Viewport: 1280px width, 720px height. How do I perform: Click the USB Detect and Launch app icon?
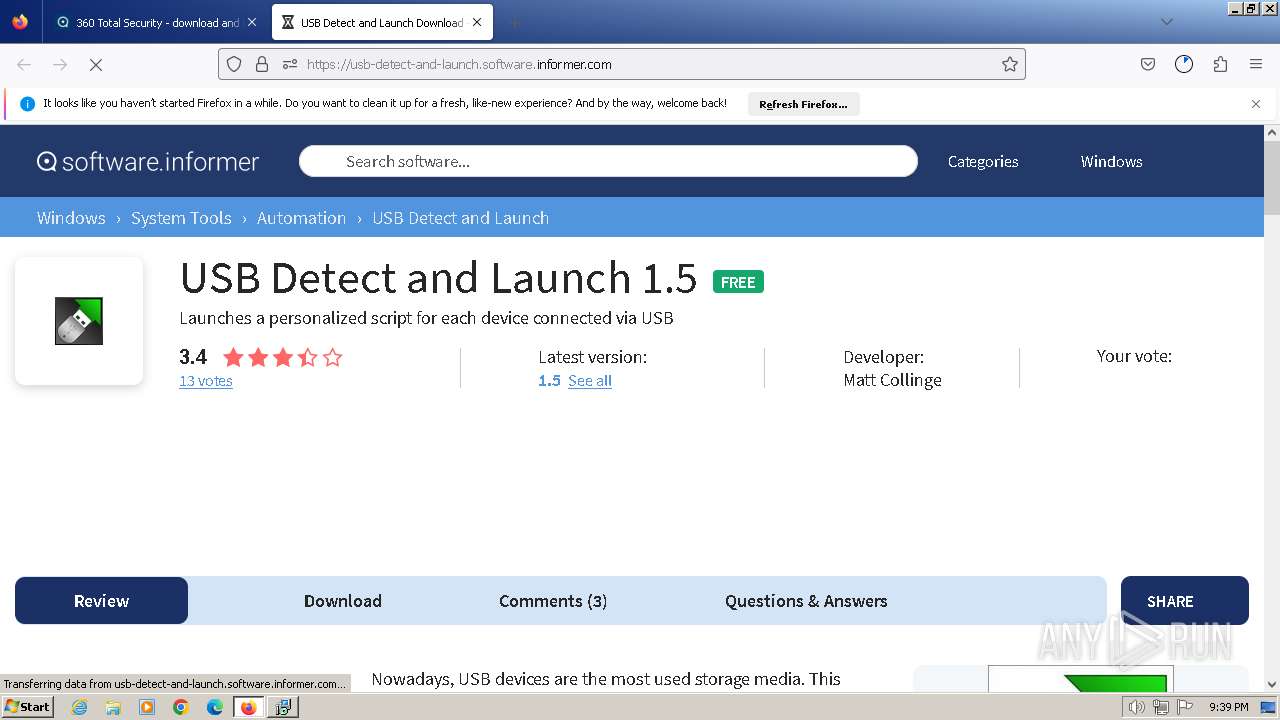pos(79,321)
